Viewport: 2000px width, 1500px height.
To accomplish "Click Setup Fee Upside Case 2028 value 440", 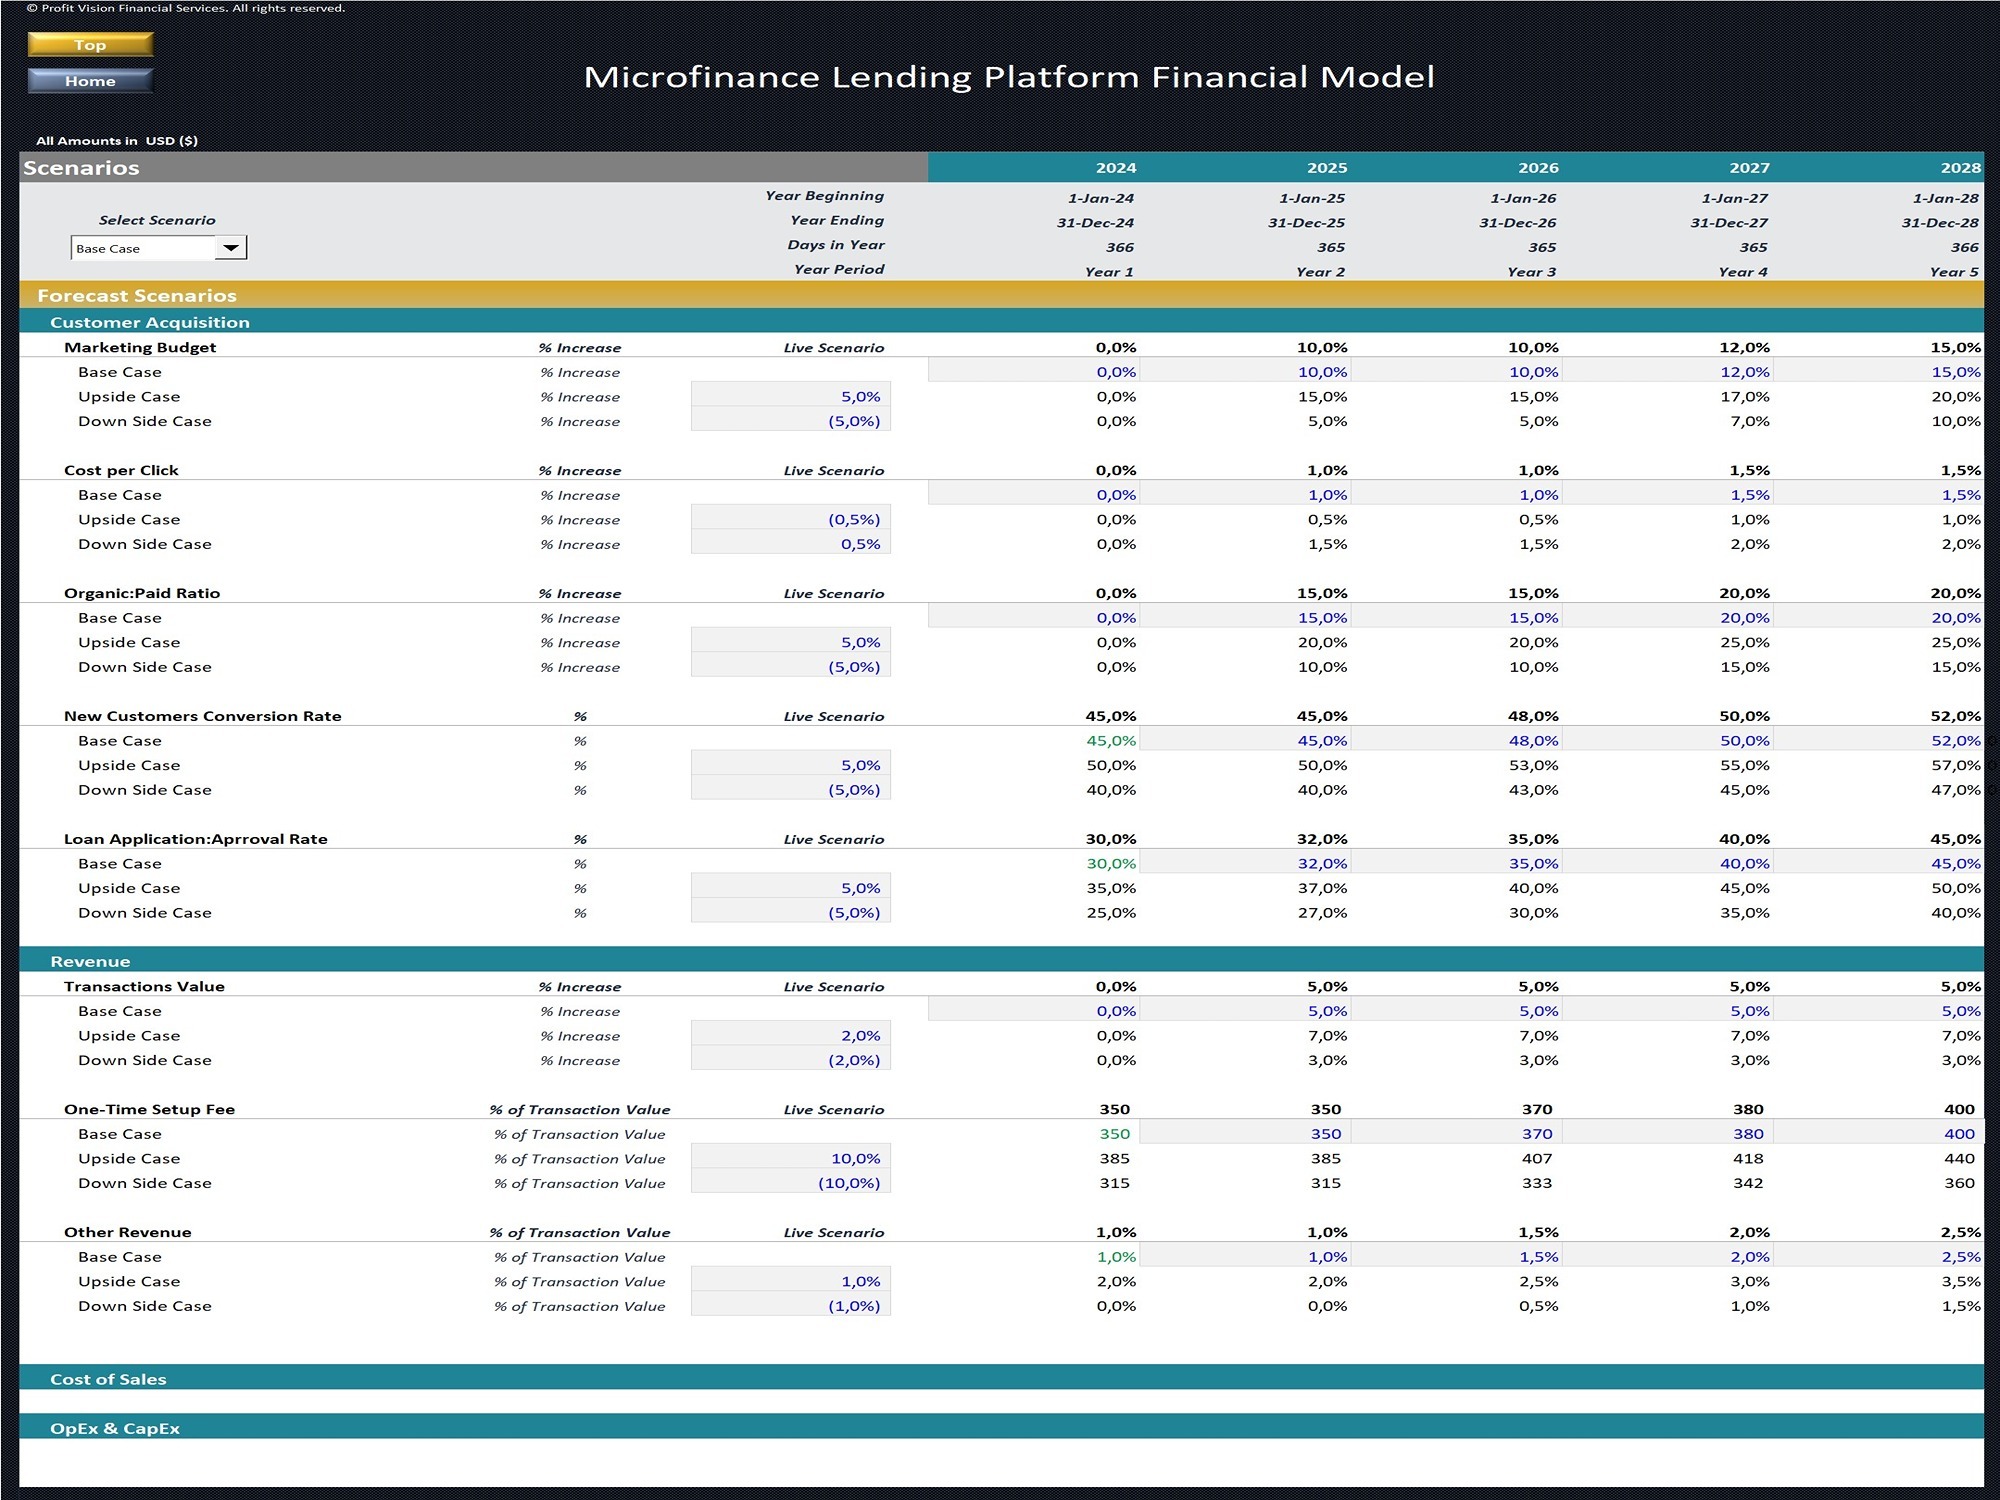I will pyautogui.click(x=1959, y=1159).
